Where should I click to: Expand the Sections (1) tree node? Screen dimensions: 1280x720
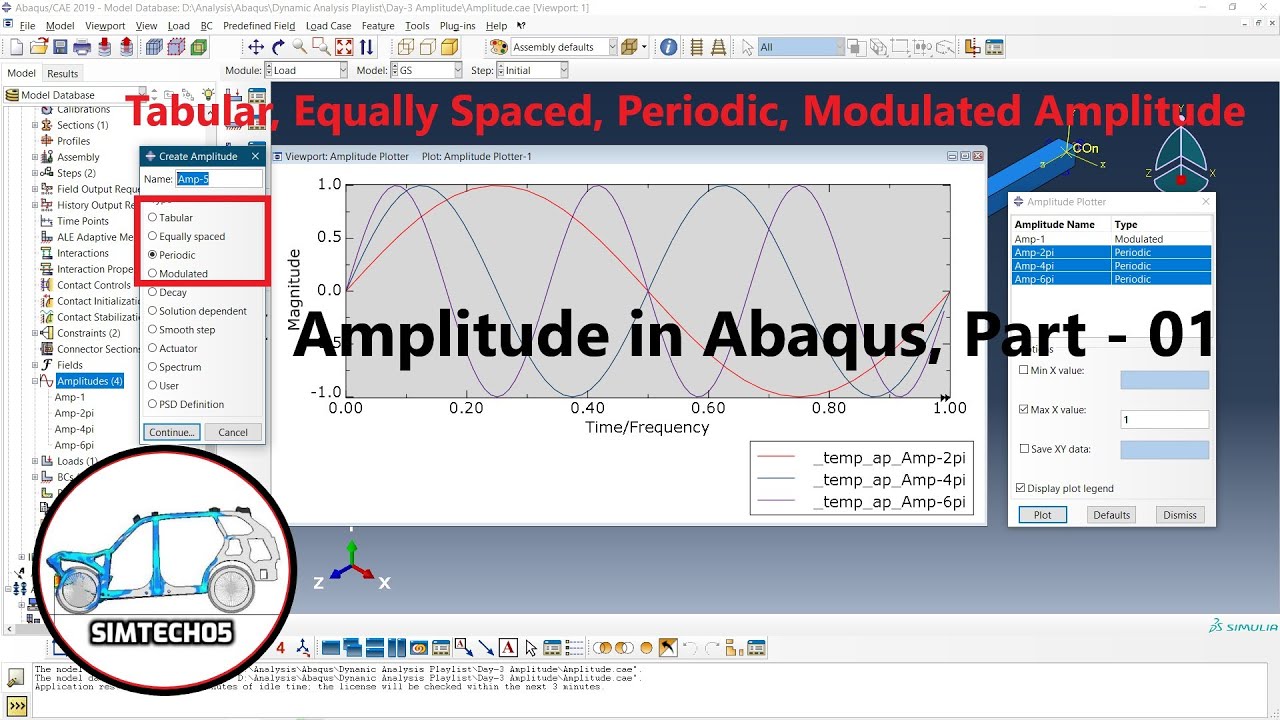point(34,125)
